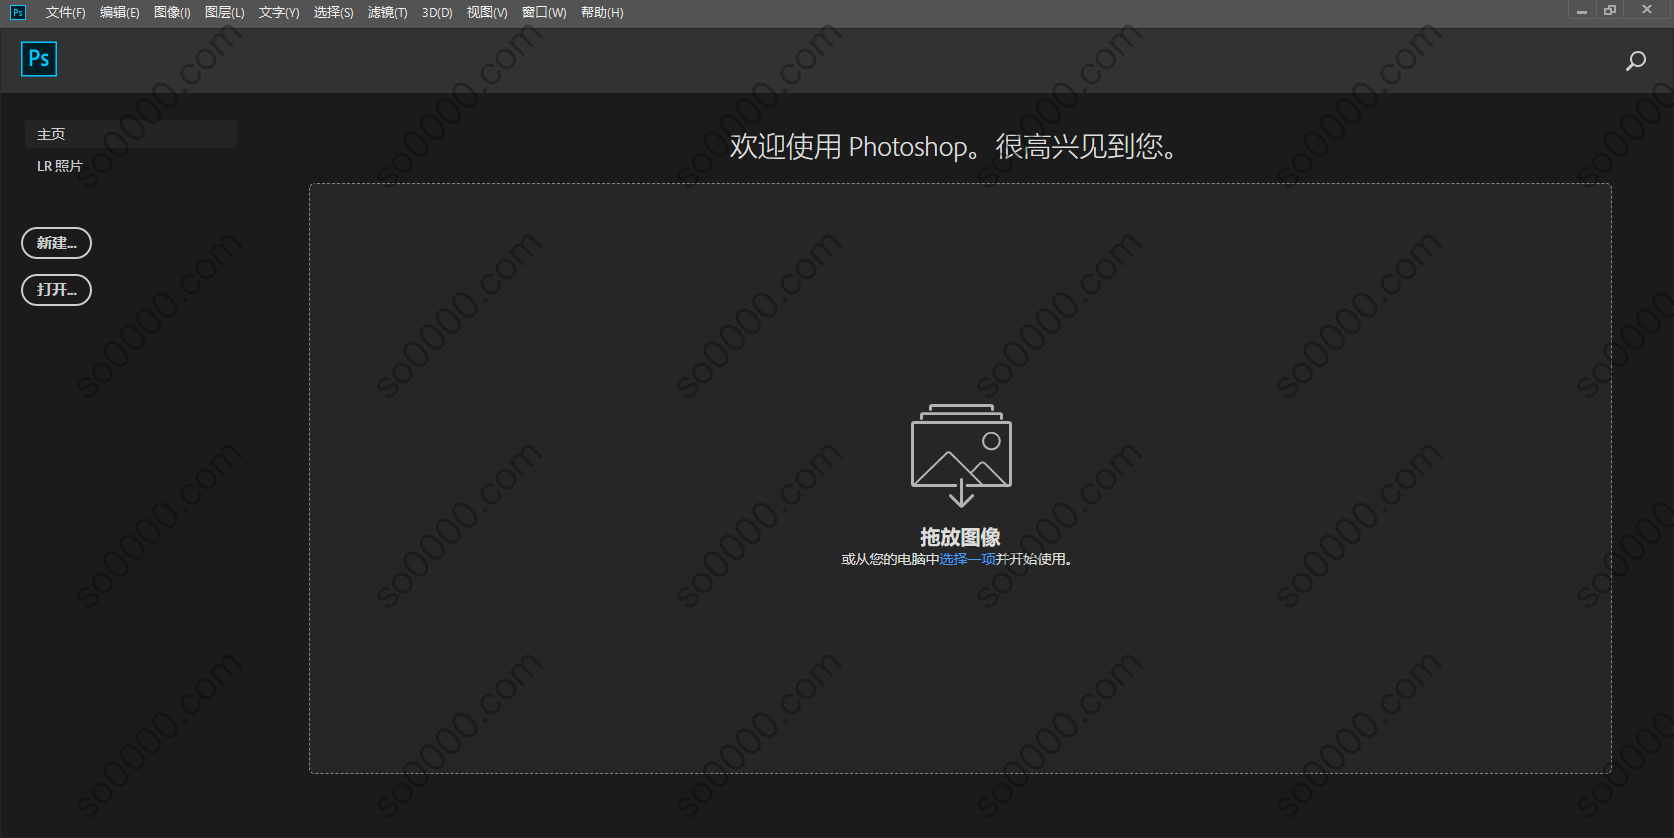Image resolution: width=1674 pixels, height=838 pixels.
Task: Open the 文字(Y) menu
Action: [x=279, y=13]
